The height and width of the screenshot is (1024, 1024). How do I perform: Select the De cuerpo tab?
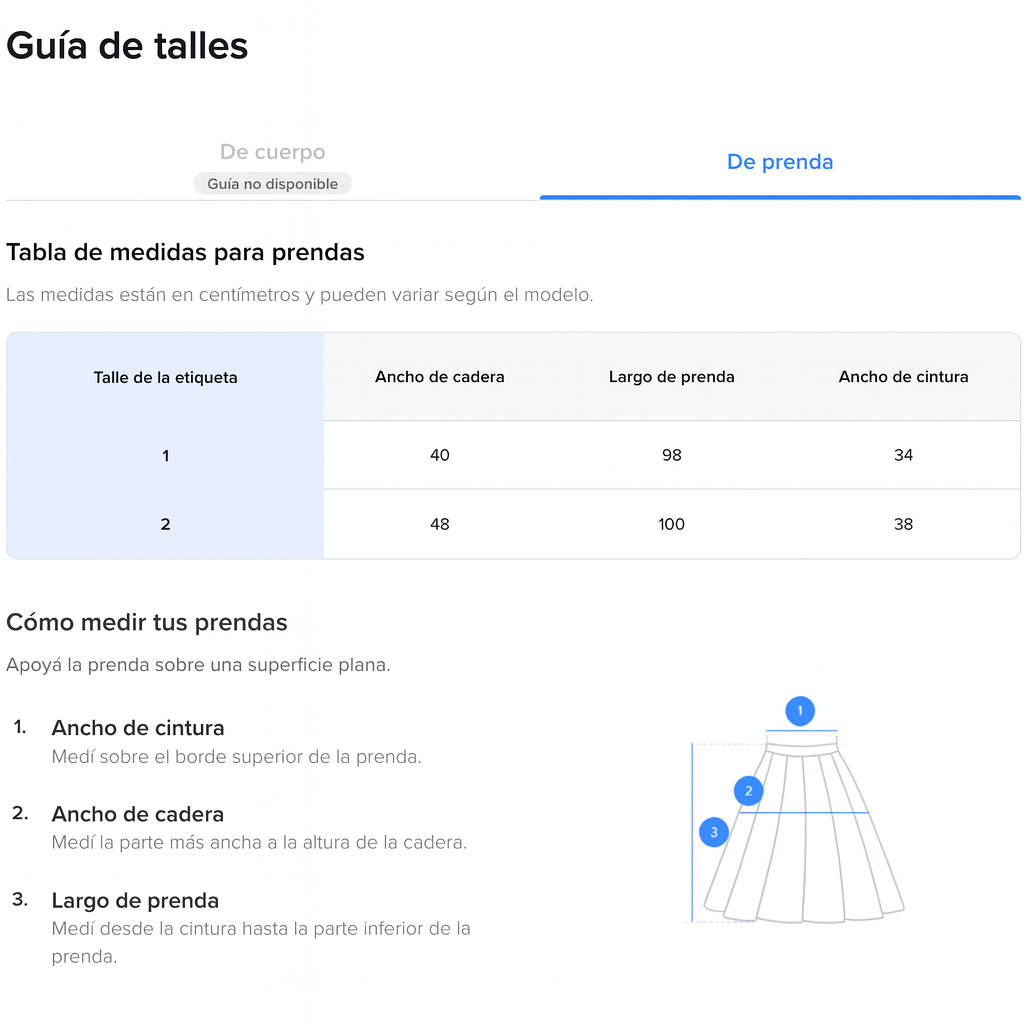[272, 152]
